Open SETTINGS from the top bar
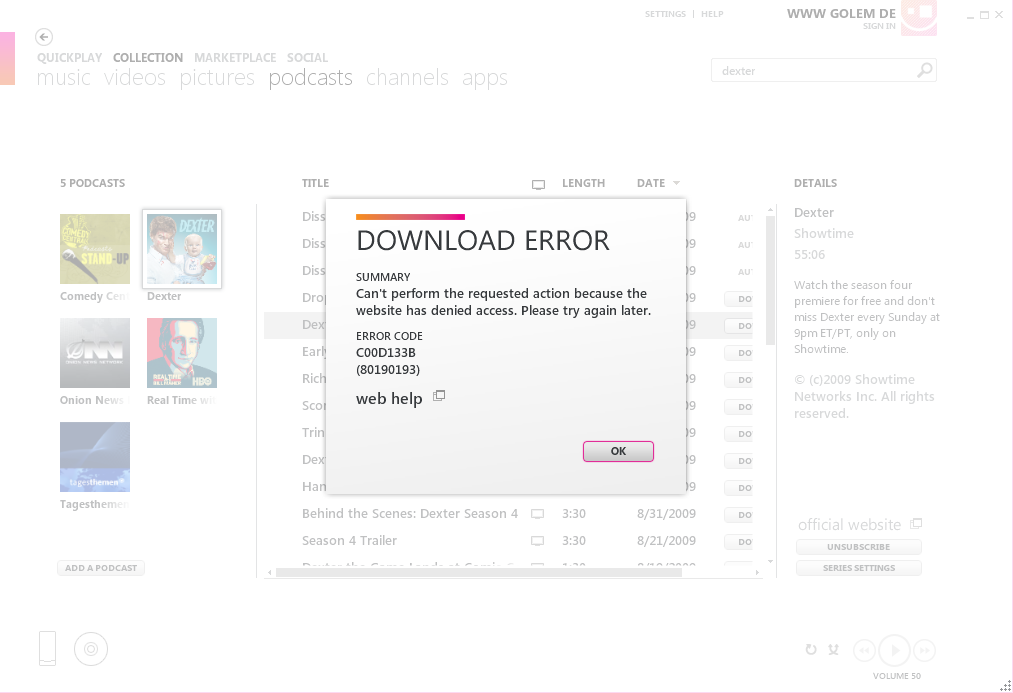Viewport: 1013px width, 693px height. point(665,14)
